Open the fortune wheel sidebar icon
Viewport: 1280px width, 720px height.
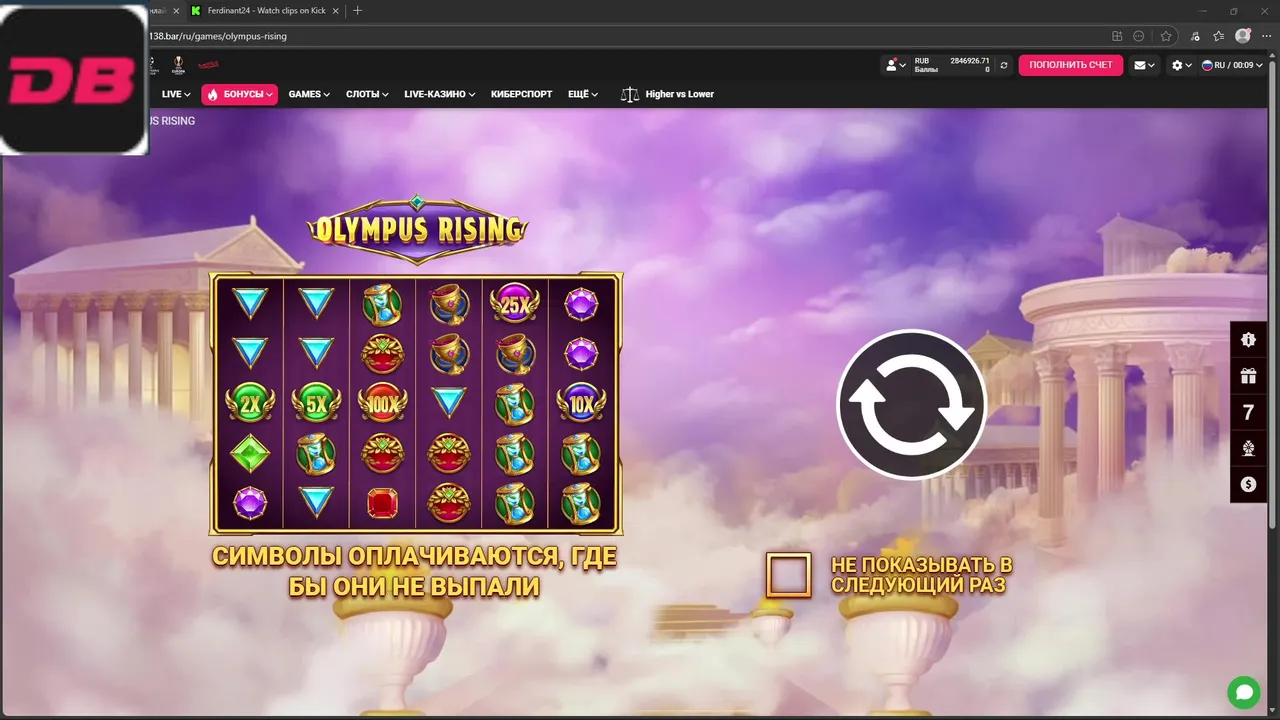point(1248,448)
